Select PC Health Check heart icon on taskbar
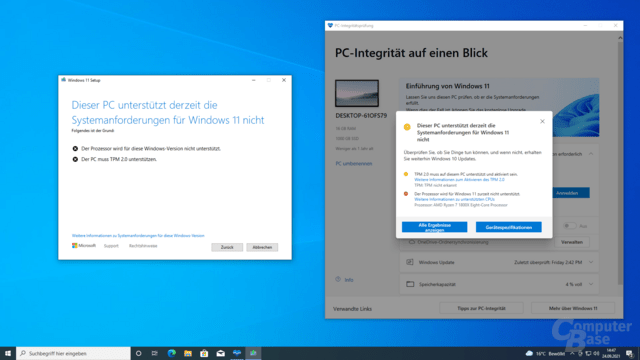640x360 pixels. [x=237, y=353]
